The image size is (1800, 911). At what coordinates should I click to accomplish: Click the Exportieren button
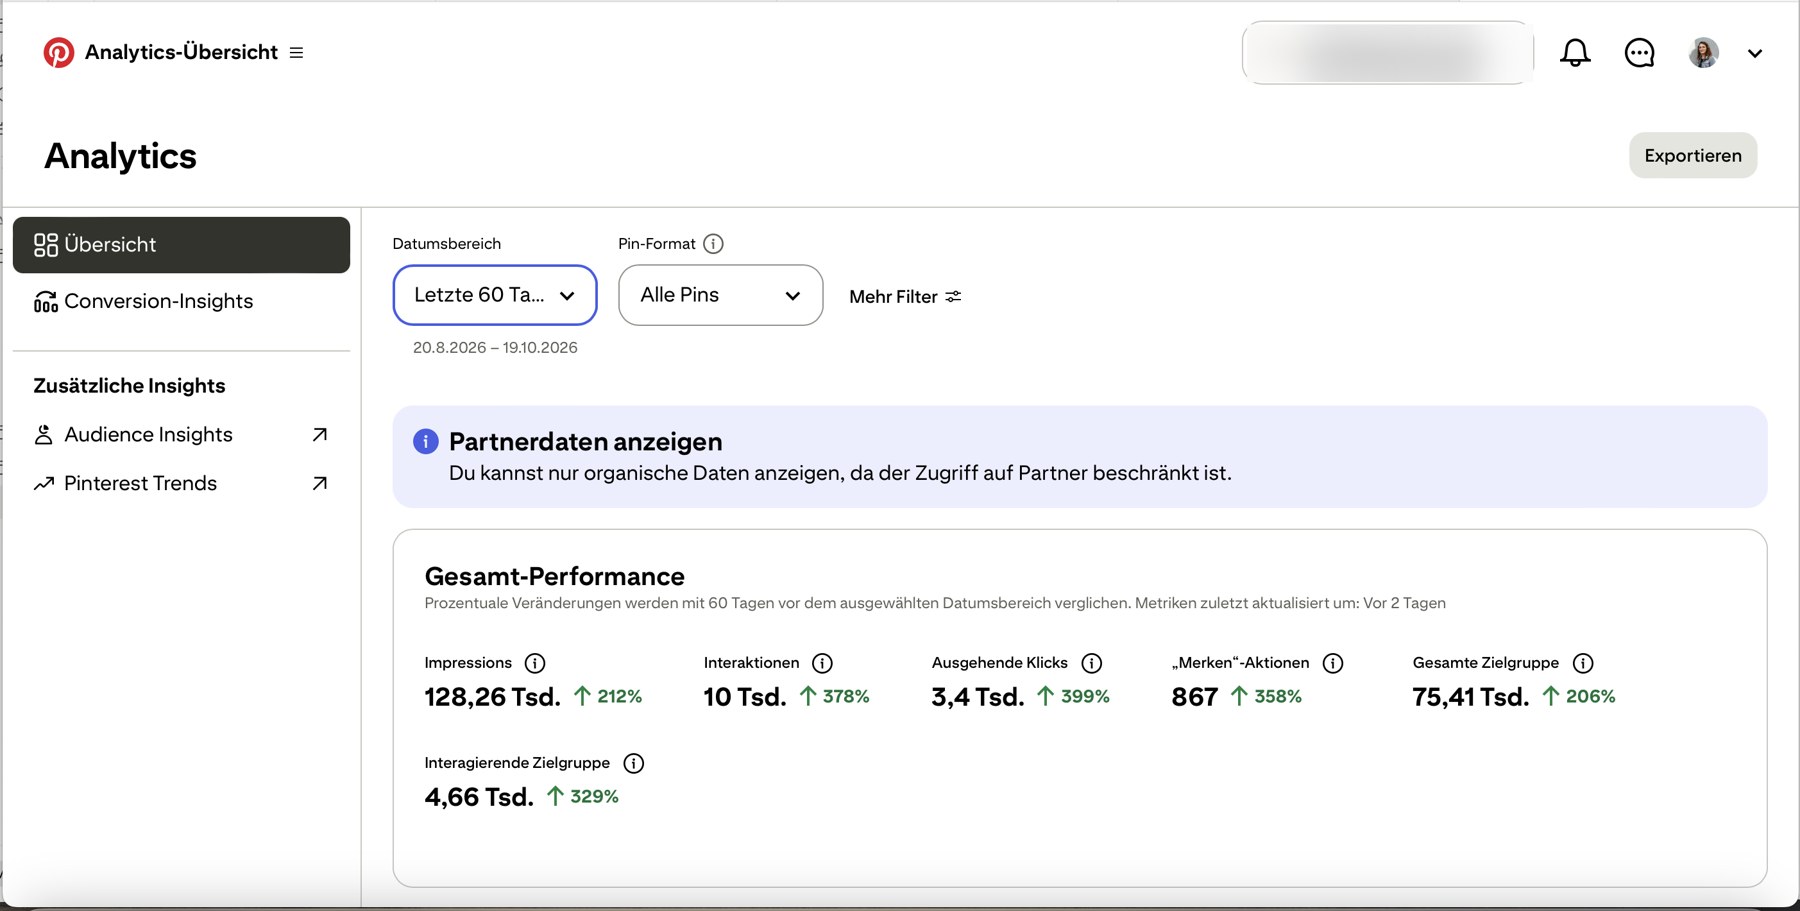[x=1693, y=155]
